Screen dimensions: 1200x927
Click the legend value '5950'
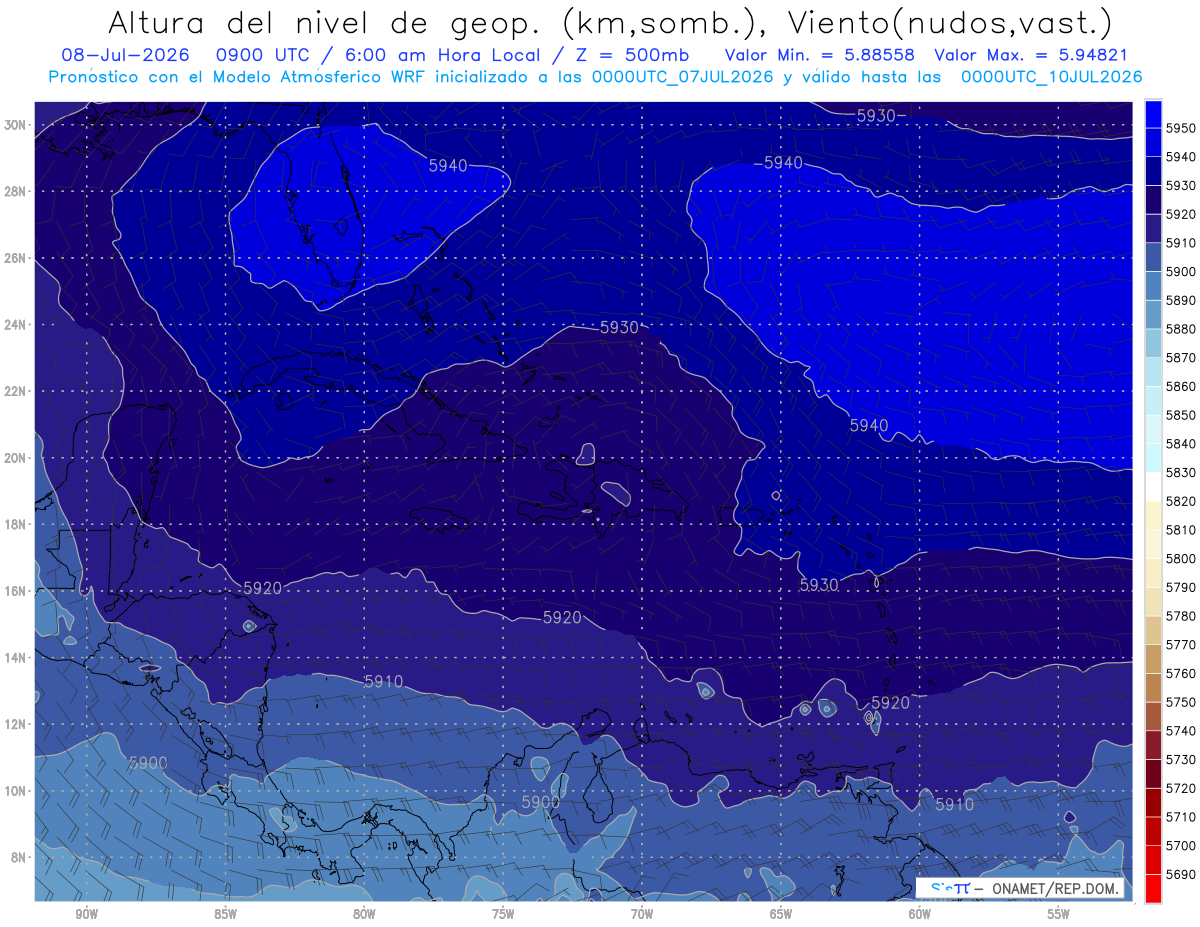click(x=1181, y=128)
